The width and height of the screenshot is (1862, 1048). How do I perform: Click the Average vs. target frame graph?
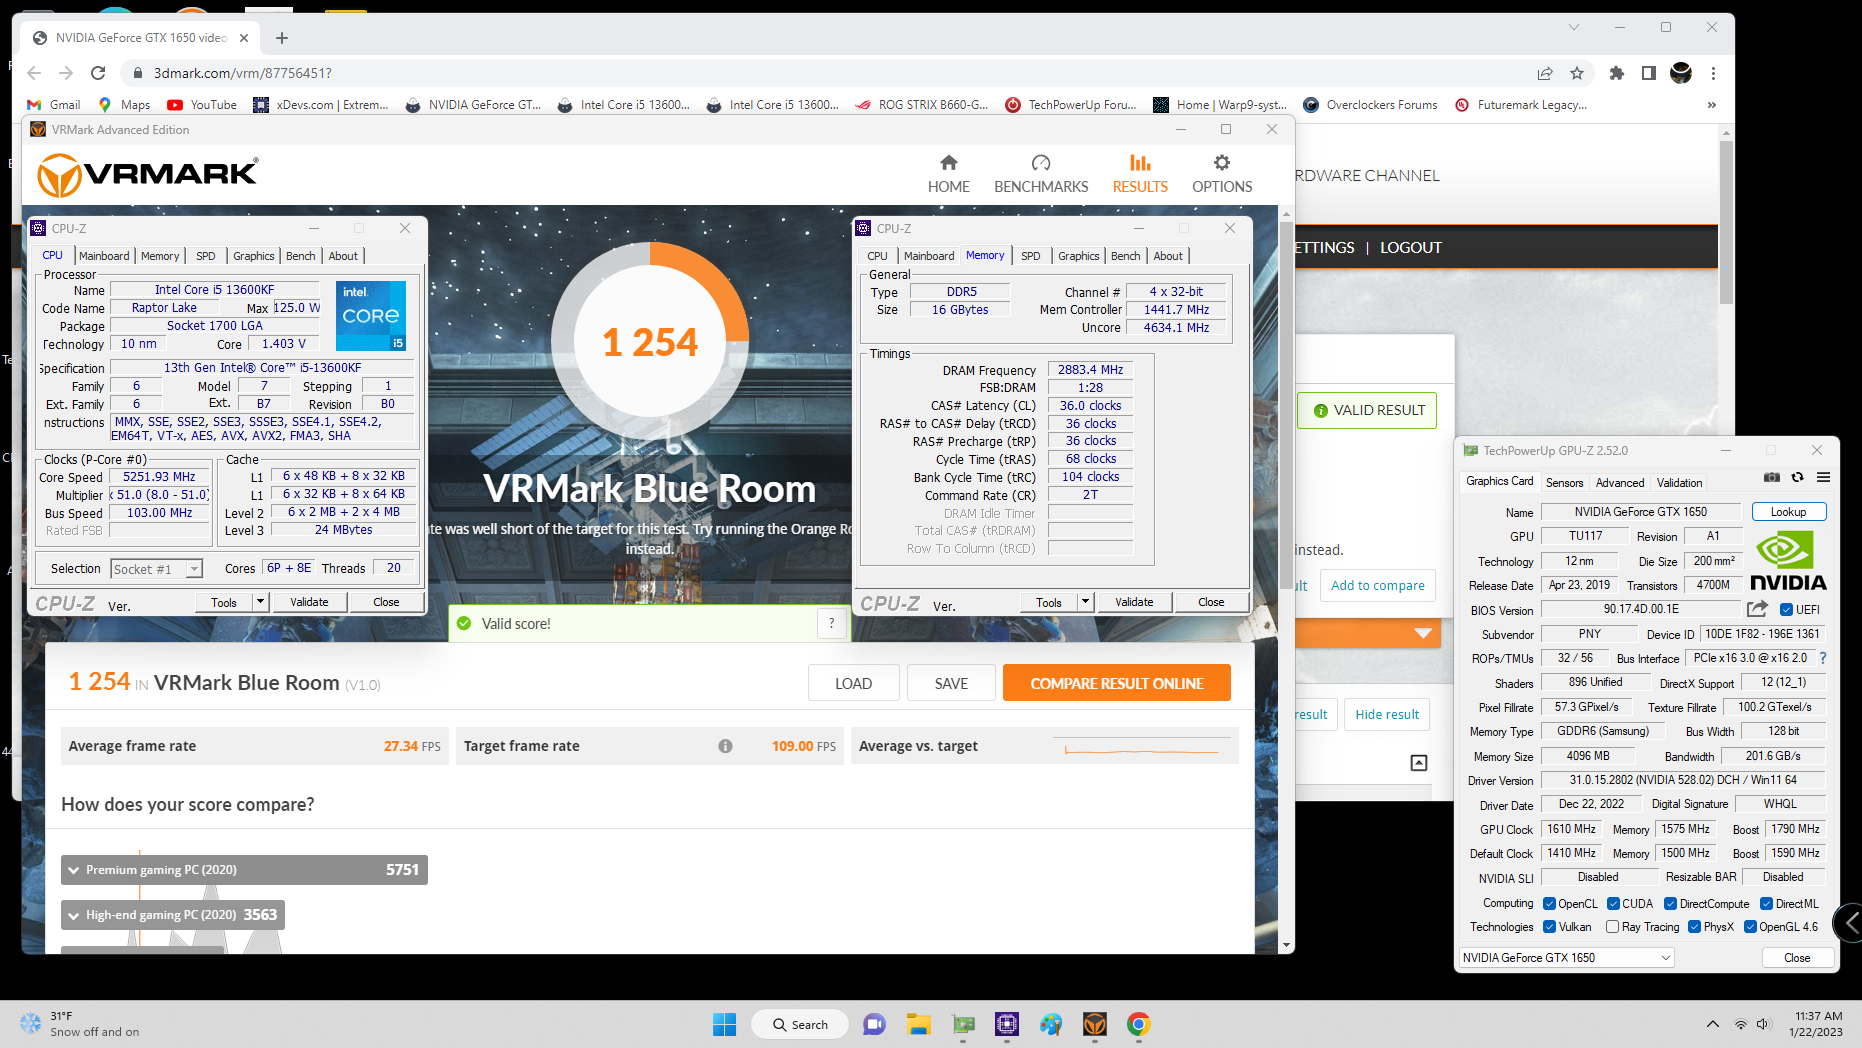coord(1142,747)
